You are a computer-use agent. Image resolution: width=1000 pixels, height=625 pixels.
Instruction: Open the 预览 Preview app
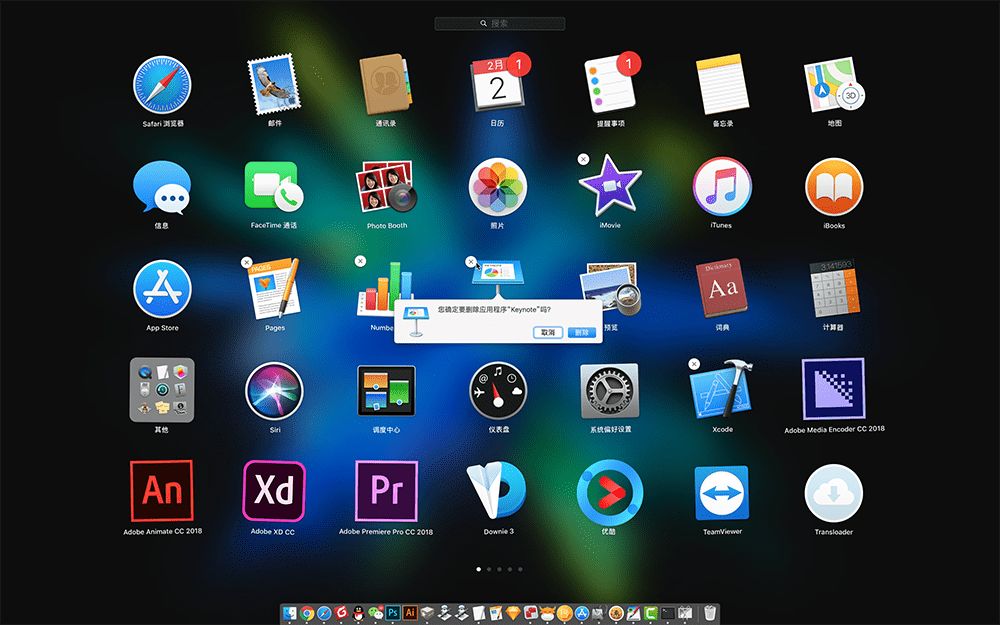coord(610,289)
